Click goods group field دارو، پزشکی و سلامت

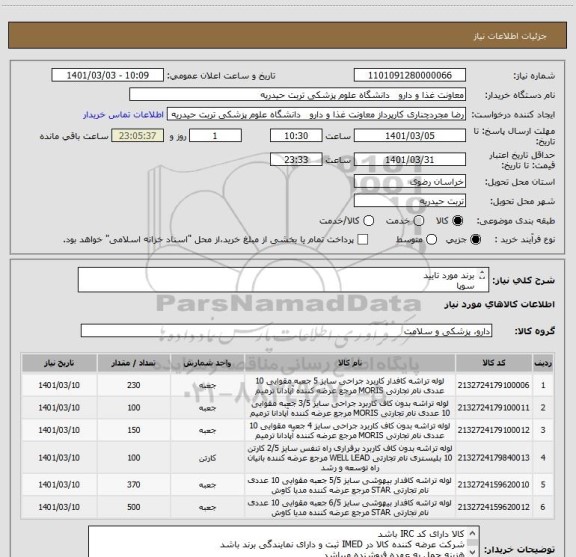point(286,331)
